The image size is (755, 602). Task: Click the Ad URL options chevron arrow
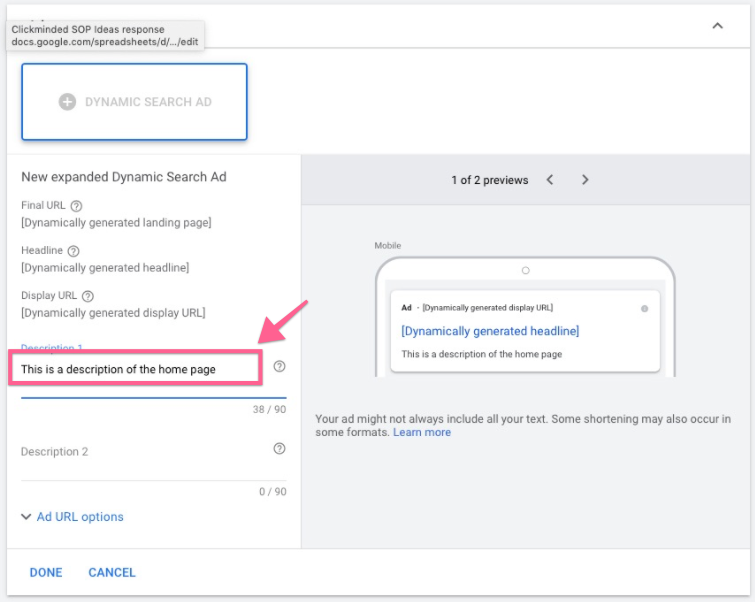[26, 517]
